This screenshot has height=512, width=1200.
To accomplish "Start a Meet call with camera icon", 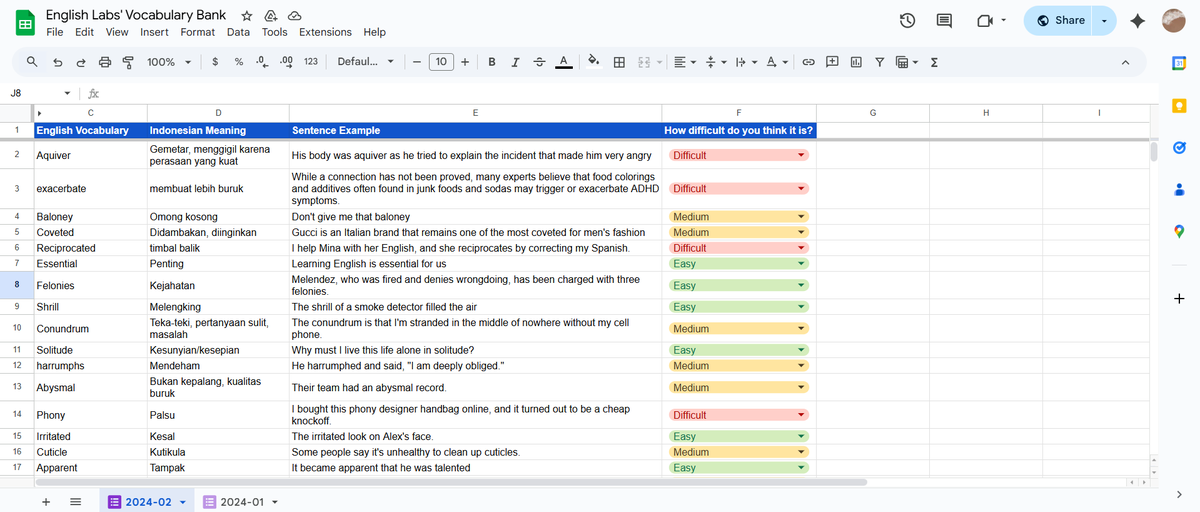I will [984, 20].
